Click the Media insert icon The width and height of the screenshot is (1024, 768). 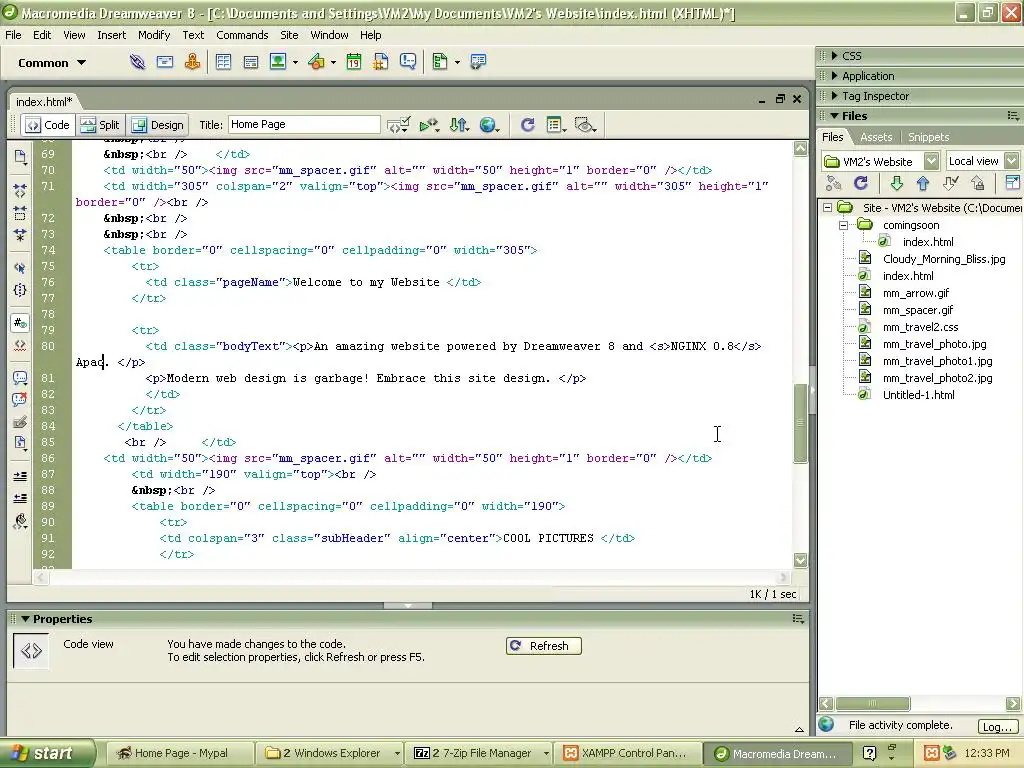click(317, 62)
